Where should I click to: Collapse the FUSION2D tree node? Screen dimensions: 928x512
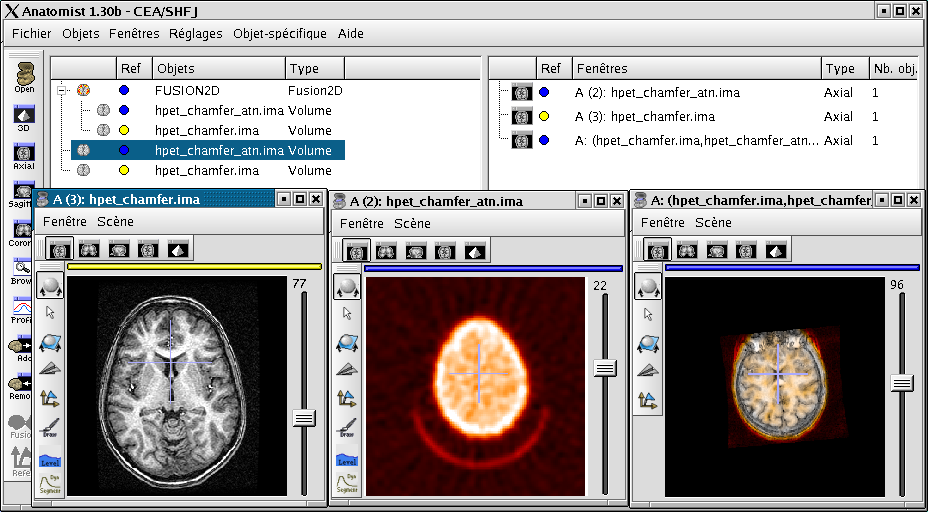[61, 90]
